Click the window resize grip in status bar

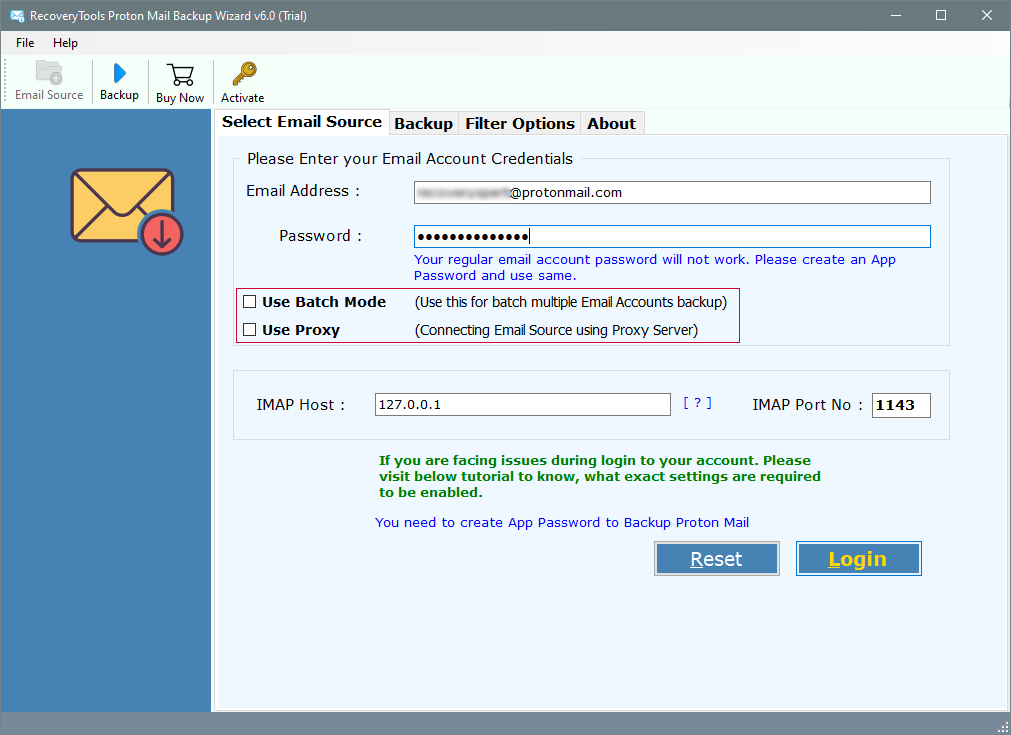[1002, 726]
